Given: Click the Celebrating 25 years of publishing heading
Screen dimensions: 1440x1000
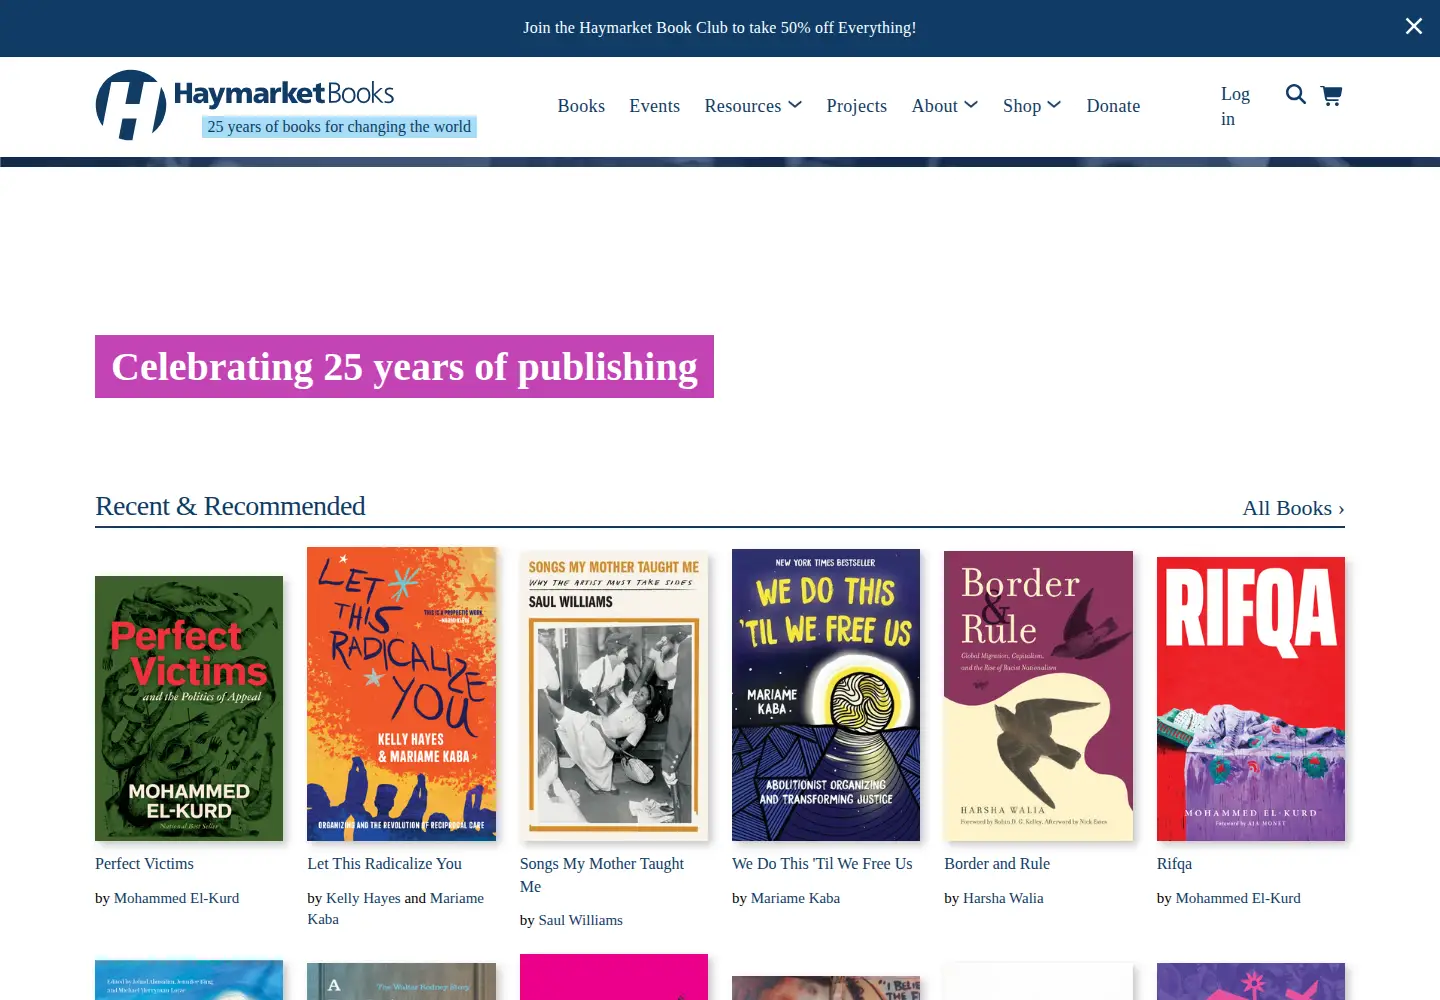Looking at the screenshot, I should coord(404,367).
